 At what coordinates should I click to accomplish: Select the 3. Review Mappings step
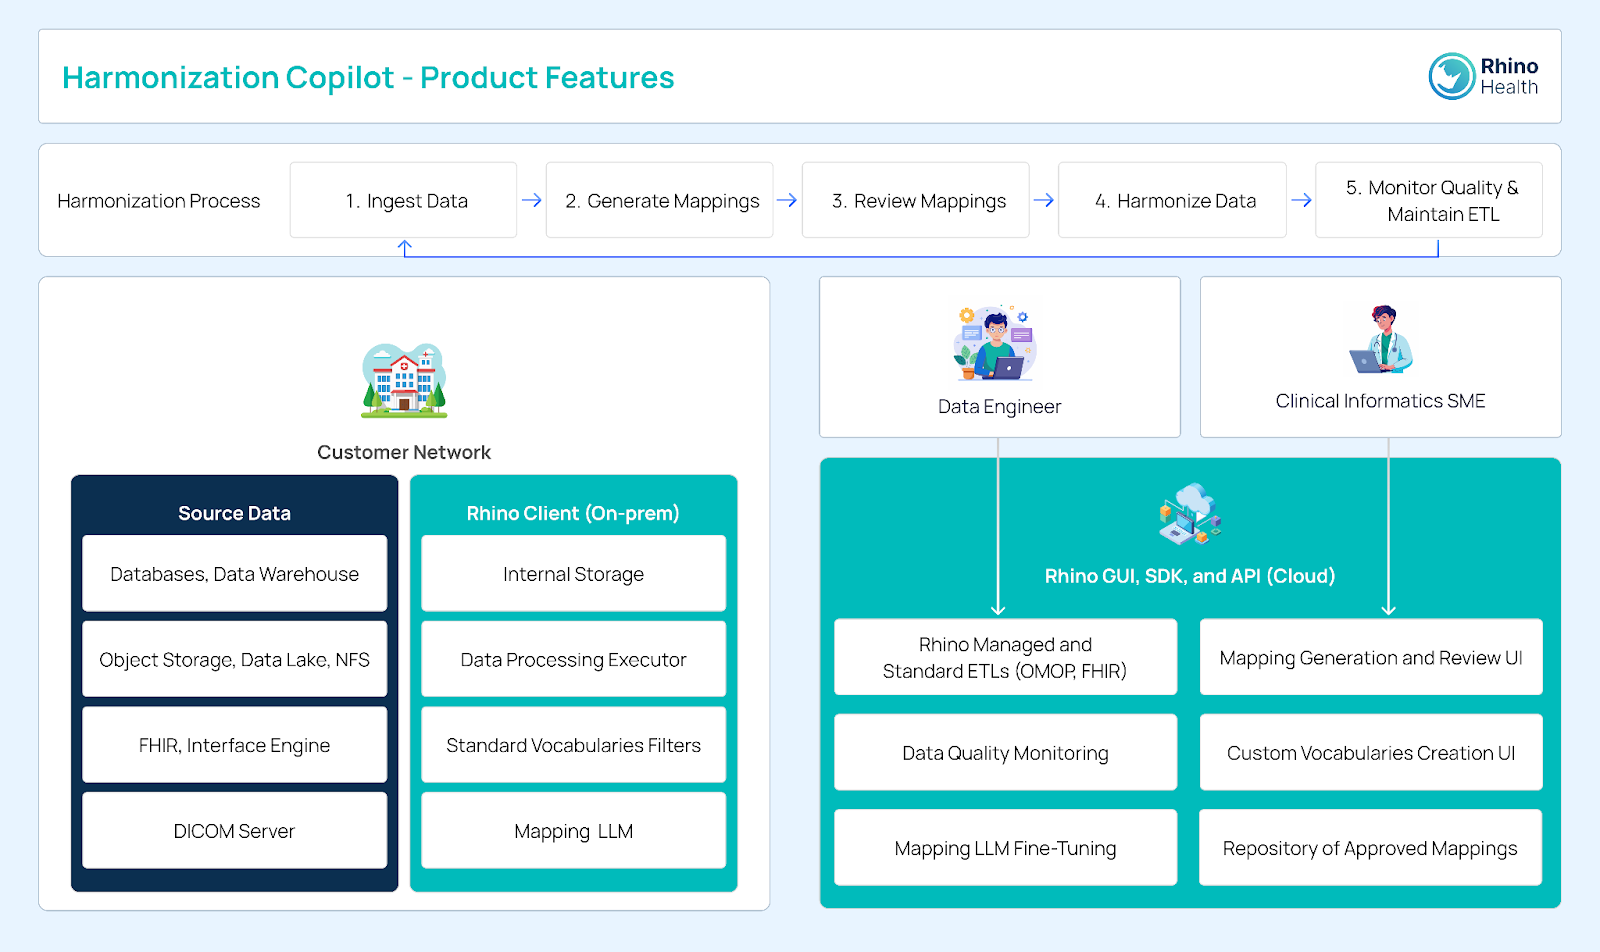point(916,200)
